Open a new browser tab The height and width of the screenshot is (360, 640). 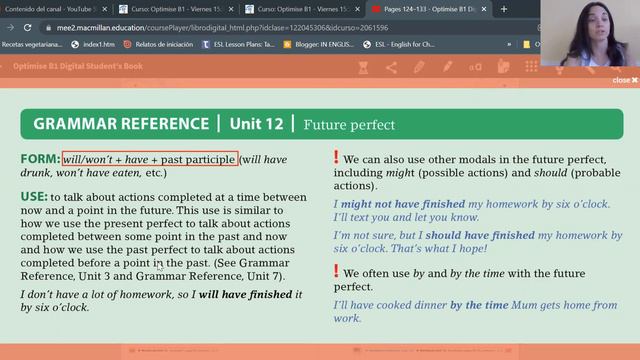[504, 9]
